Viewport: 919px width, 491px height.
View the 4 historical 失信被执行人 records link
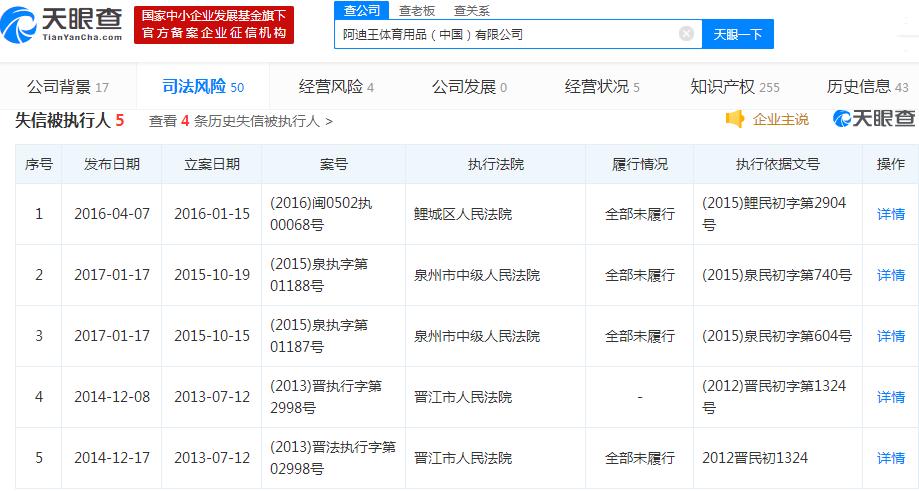pos(241,121)
